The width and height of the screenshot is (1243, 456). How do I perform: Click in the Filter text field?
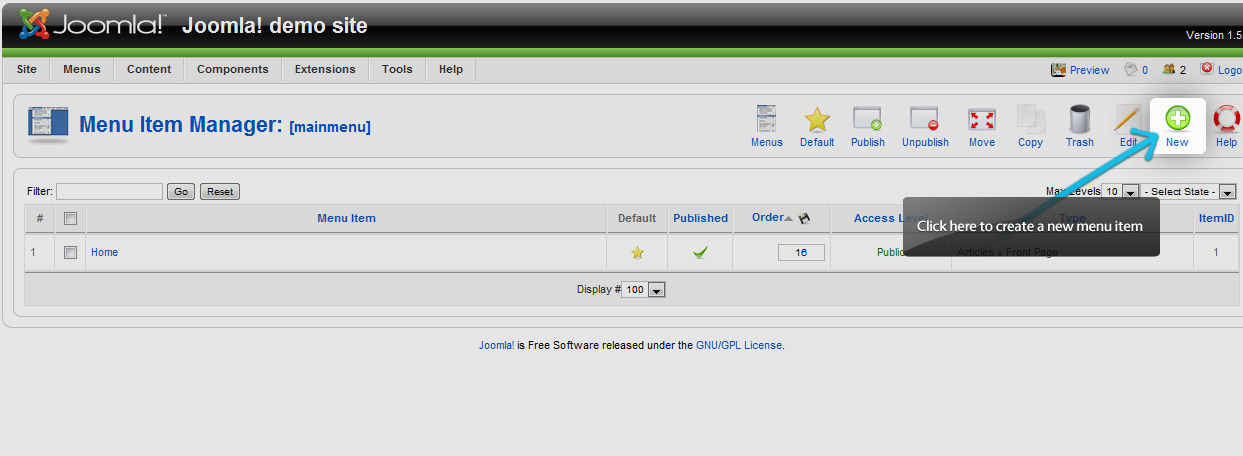coord(109,191)
